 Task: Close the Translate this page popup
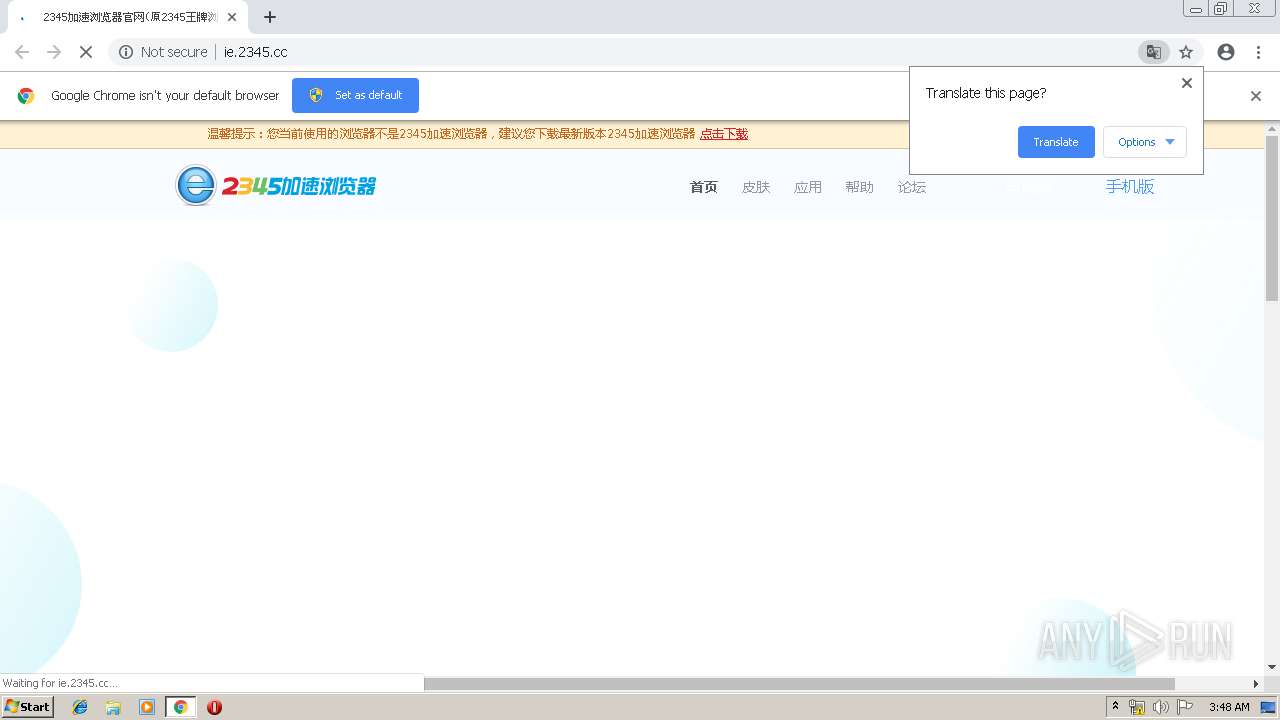[1187, 83]
